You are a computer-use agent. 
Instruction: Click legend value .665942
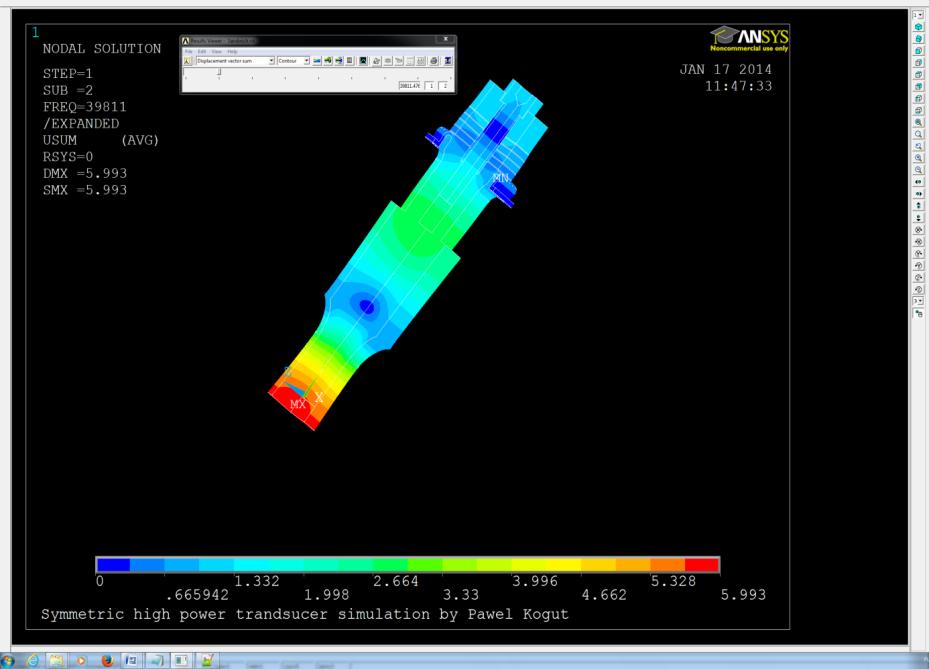click(x=197, y=594)
